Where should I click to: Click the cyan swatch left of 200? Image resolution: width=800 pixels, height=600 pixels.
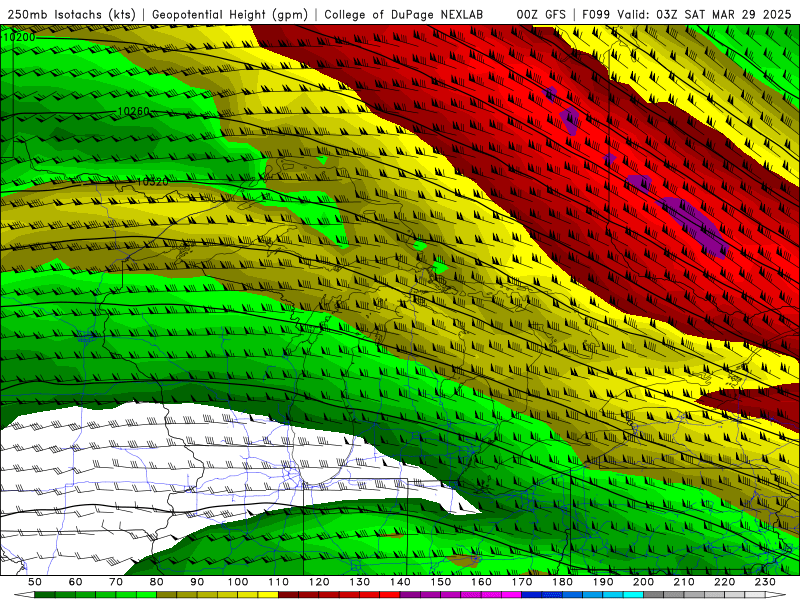633,595
